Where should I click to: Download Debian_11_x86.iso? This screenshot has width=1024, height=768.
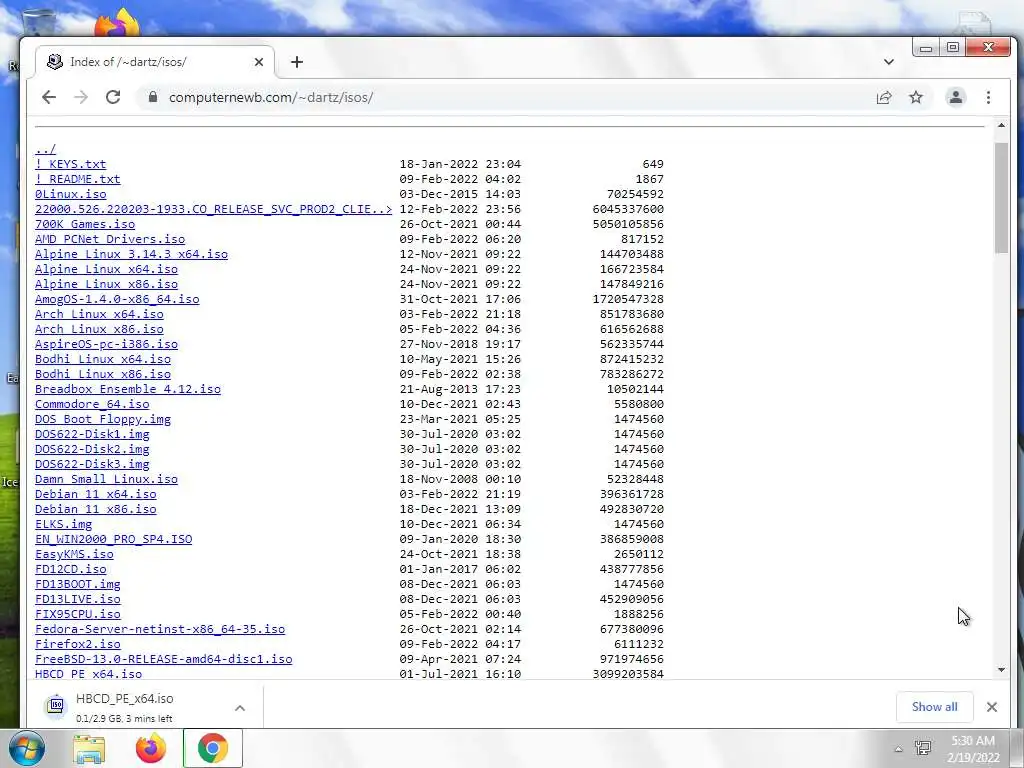tap(95, 509)
